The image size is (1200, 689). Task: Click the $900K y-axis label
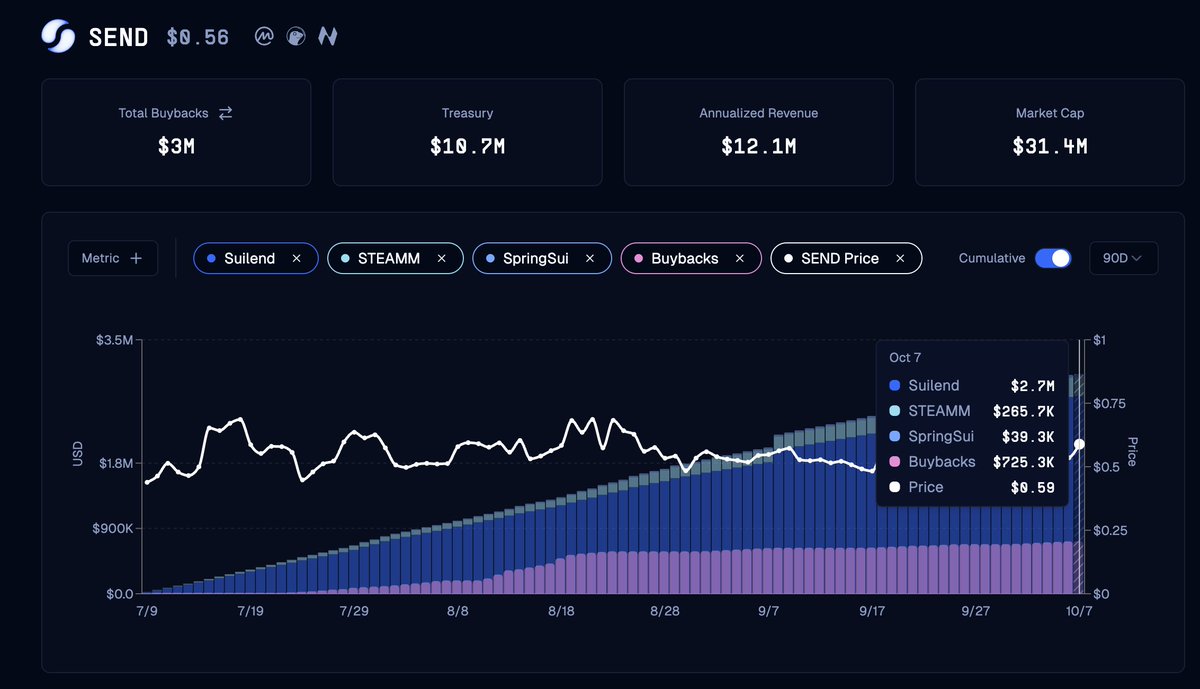point(111,528)
